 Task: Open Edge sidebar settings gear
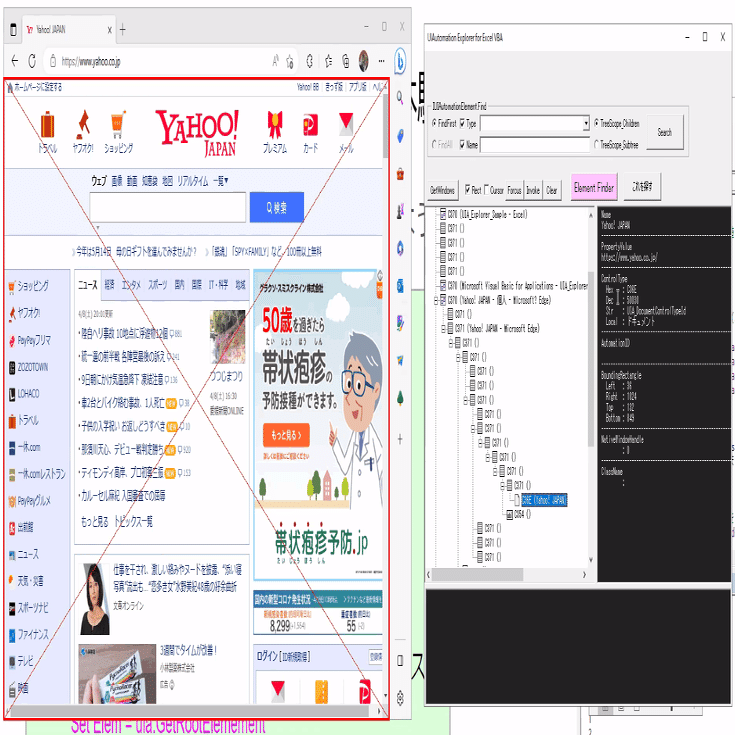(400, 698)
